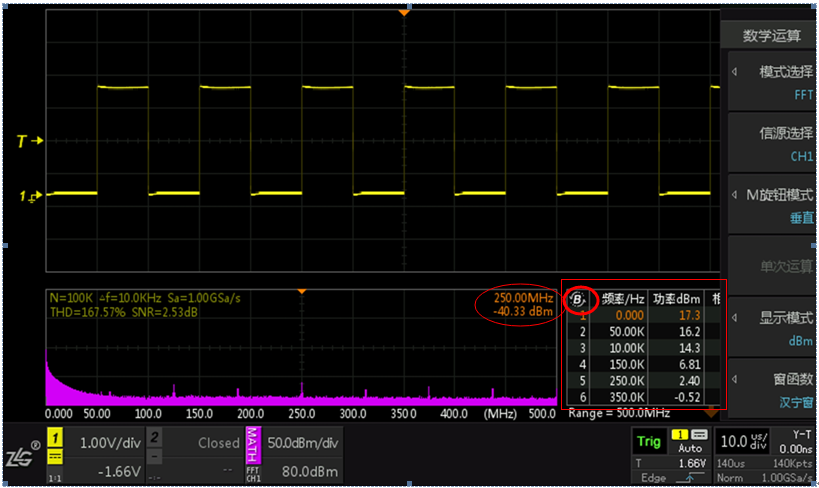Click the Auto trigger mode label
819x488 pixels.
click(689, 448)
